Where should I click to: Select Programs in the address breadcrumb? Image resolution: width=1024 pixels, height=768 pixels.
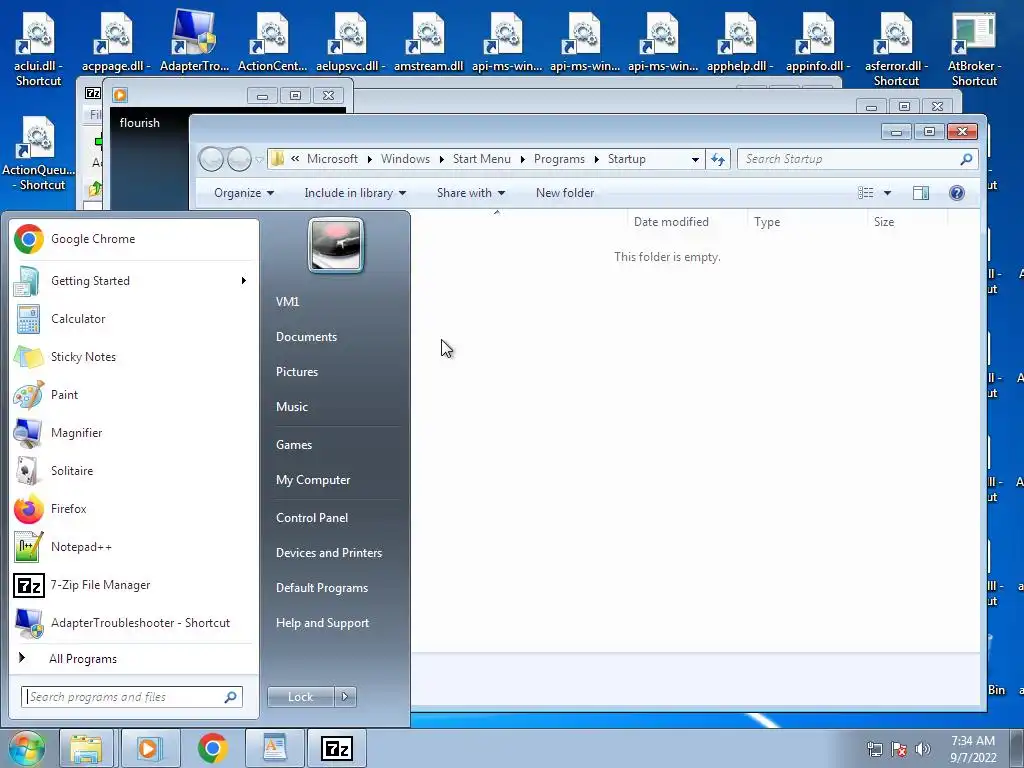(559, 159)
